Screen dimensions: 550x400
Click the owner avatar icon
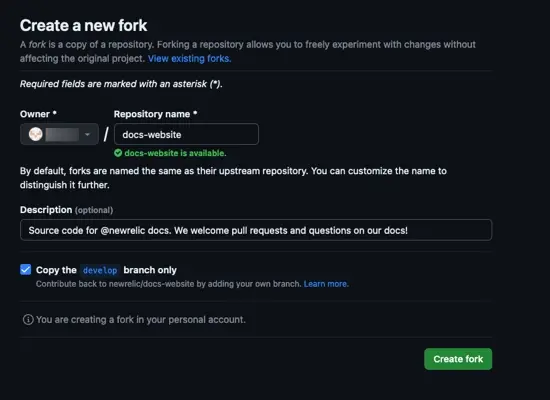click(36, 134)
